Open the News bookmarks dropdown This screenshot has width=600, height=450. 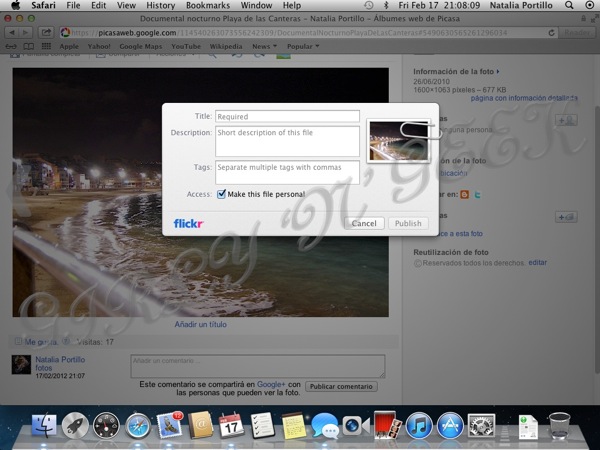tap(264, 46)
